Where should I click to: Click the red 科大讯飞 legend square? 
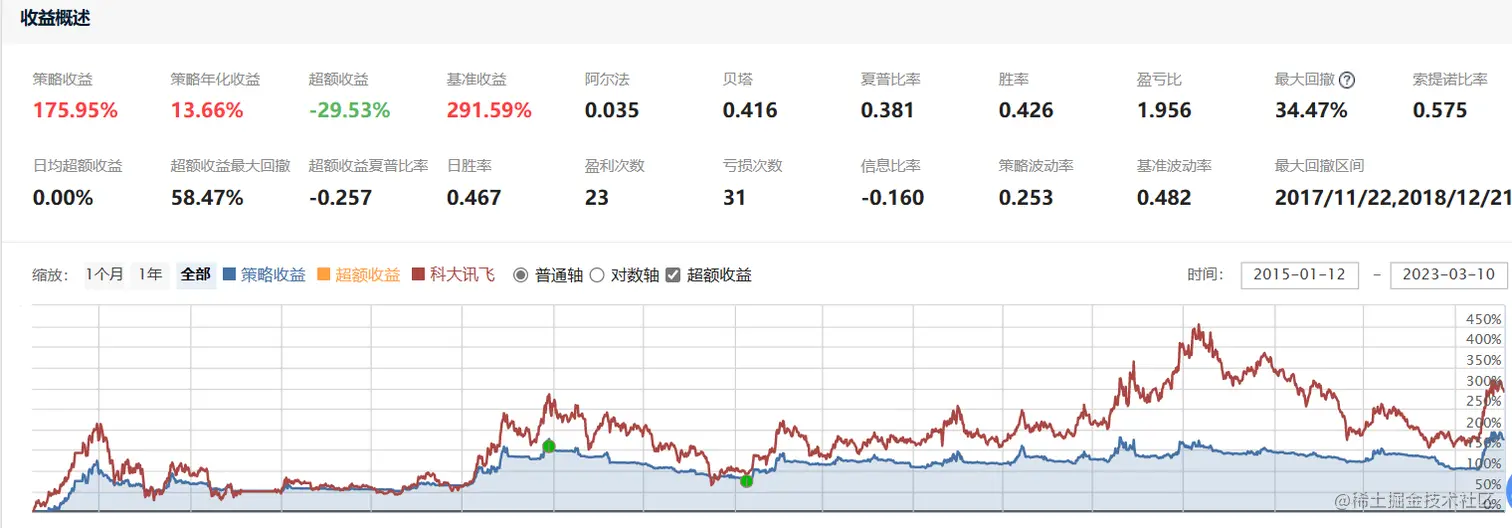click(x=419, y=274)
